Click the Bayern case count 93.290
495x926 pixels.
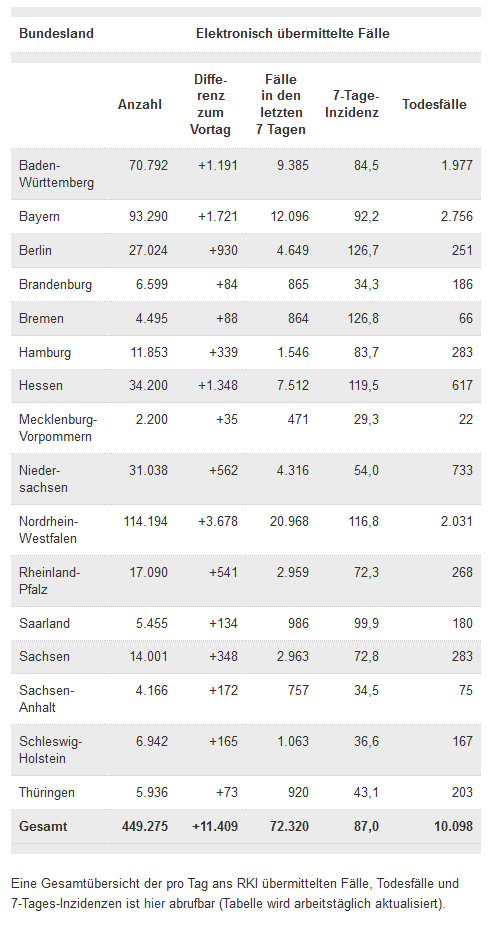(148, 217)
